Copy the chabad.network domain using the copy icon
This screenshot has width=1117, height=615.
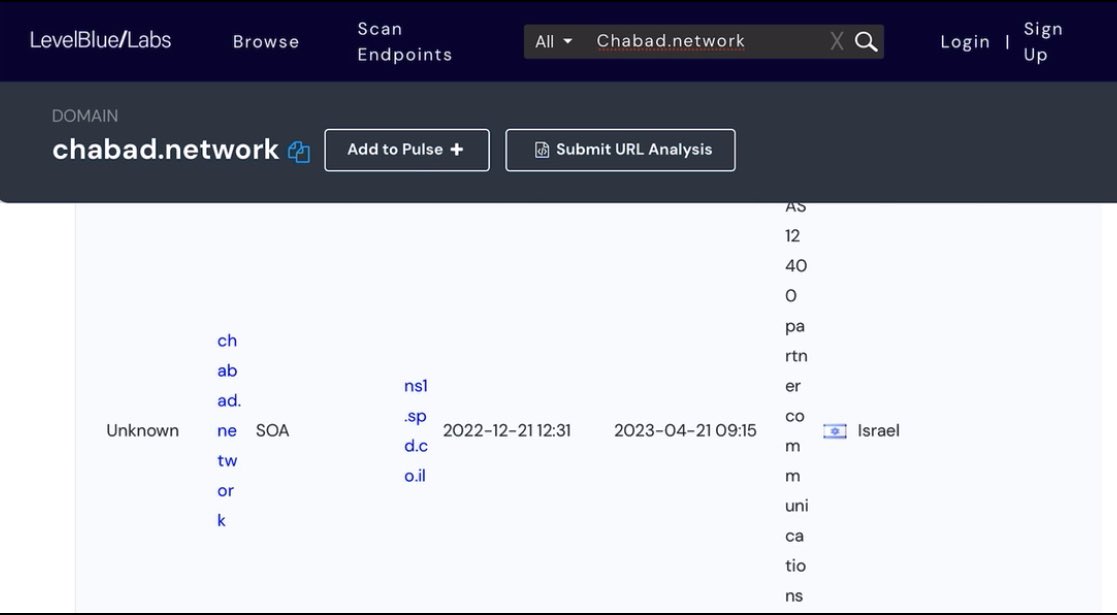299,151
